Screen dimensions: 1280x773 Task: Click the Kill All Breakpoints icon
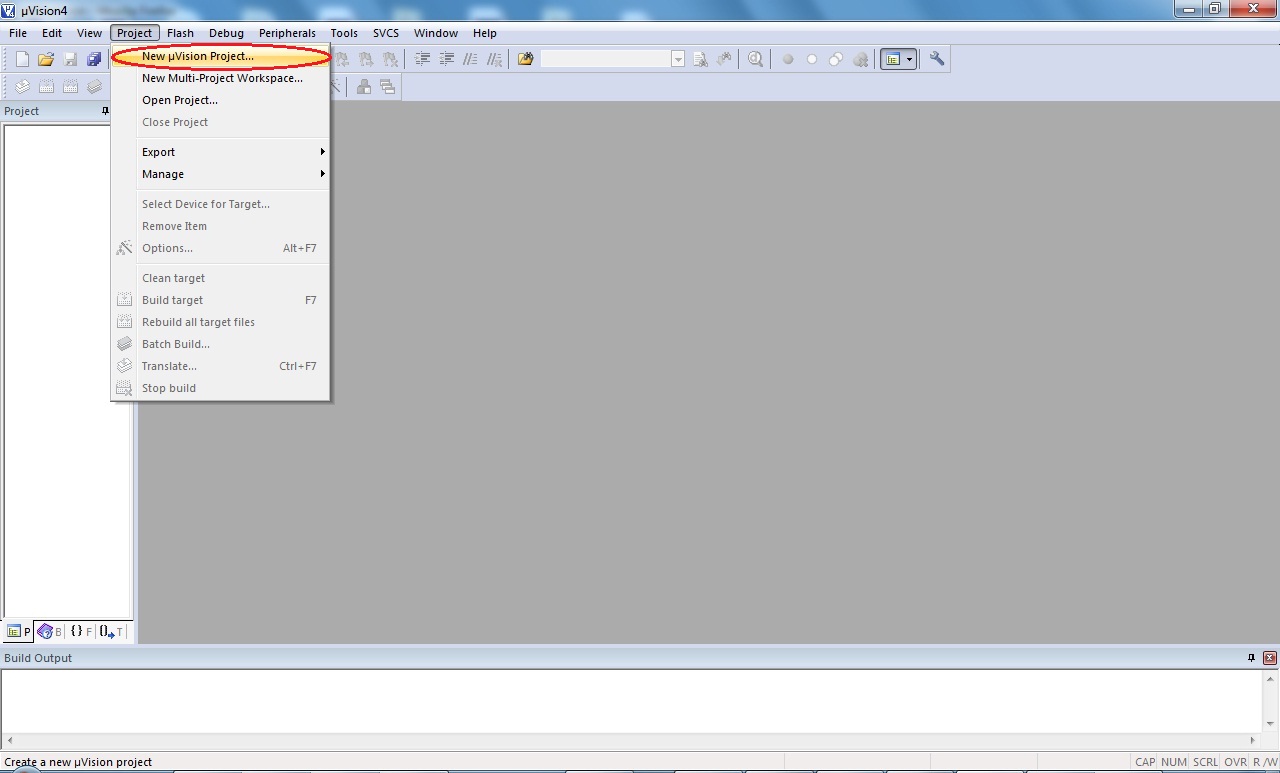click(x=860, y=59)
